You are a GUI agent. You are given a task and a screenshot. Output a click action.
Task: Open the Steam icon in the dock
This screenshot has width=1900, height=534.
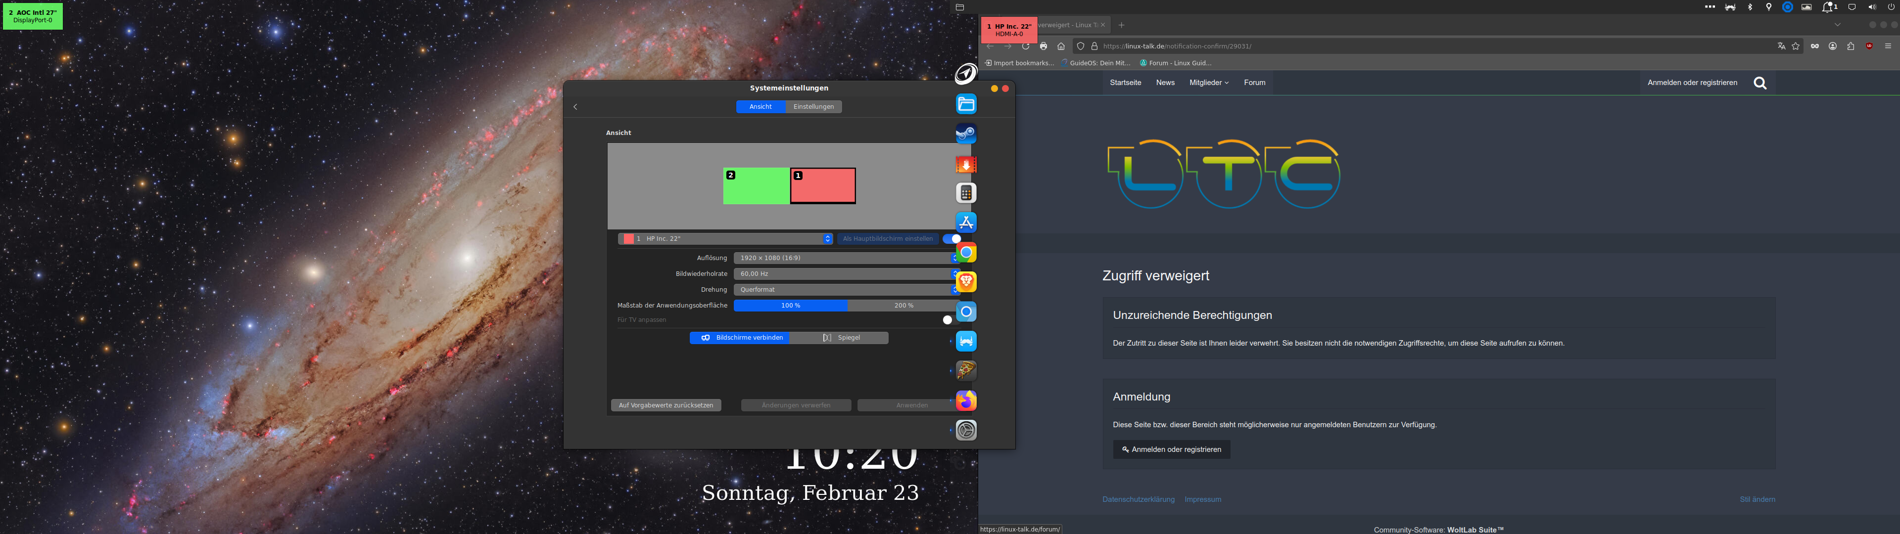point(966,134)
